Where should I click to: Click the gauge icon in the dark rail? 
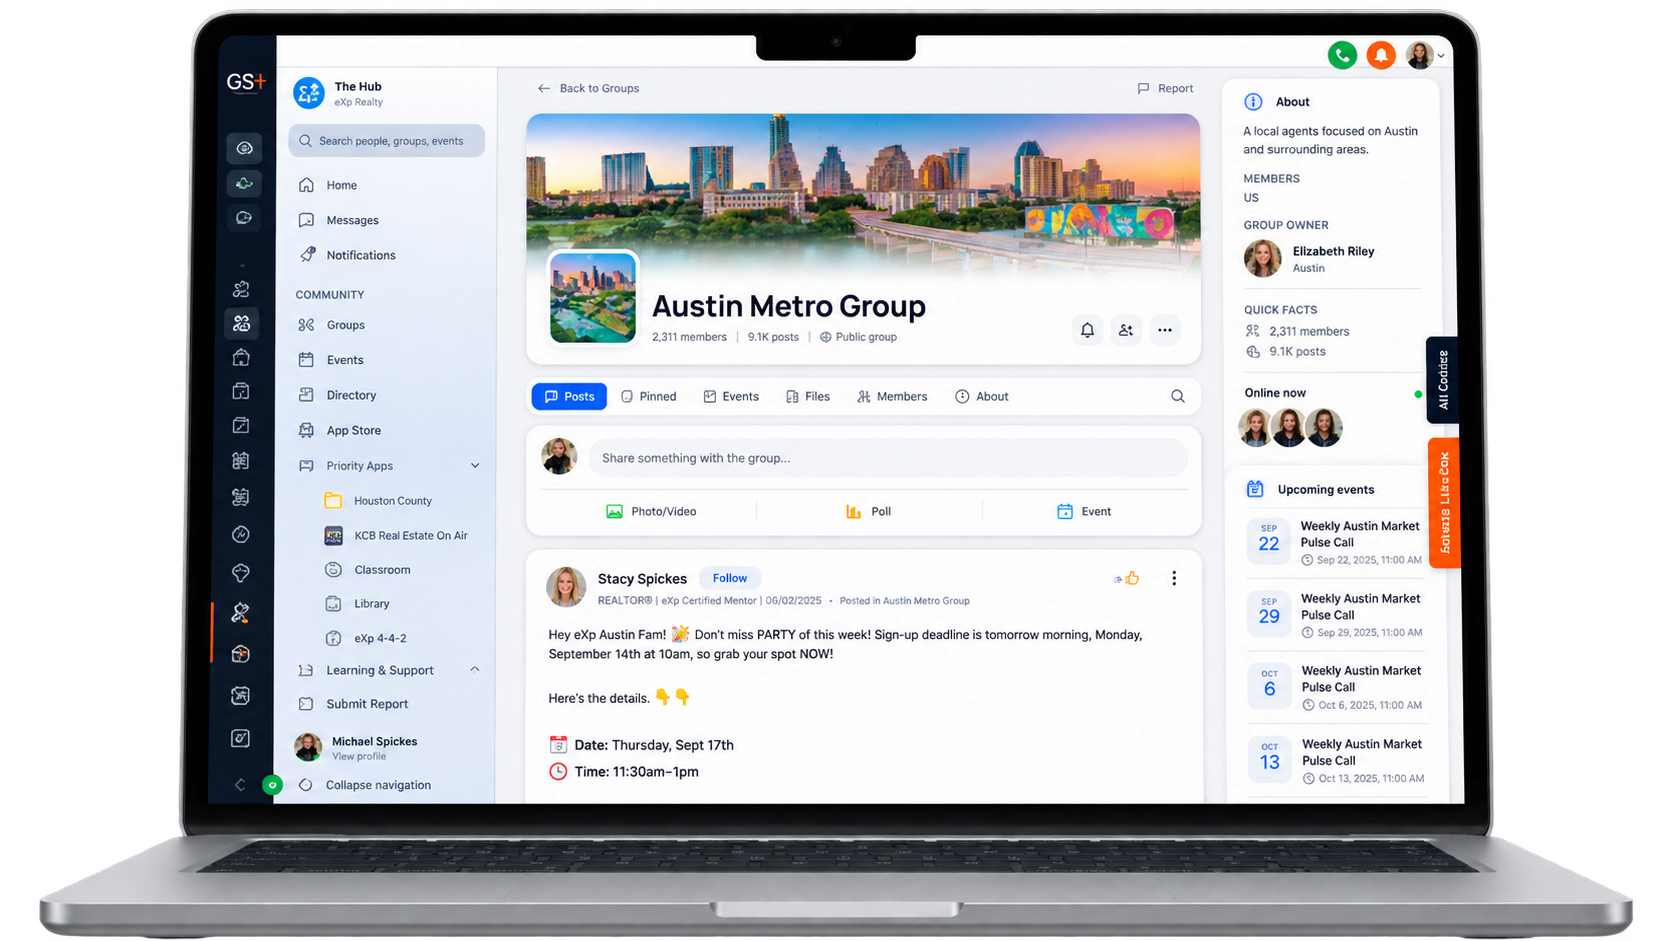click(x=241, y=535)
